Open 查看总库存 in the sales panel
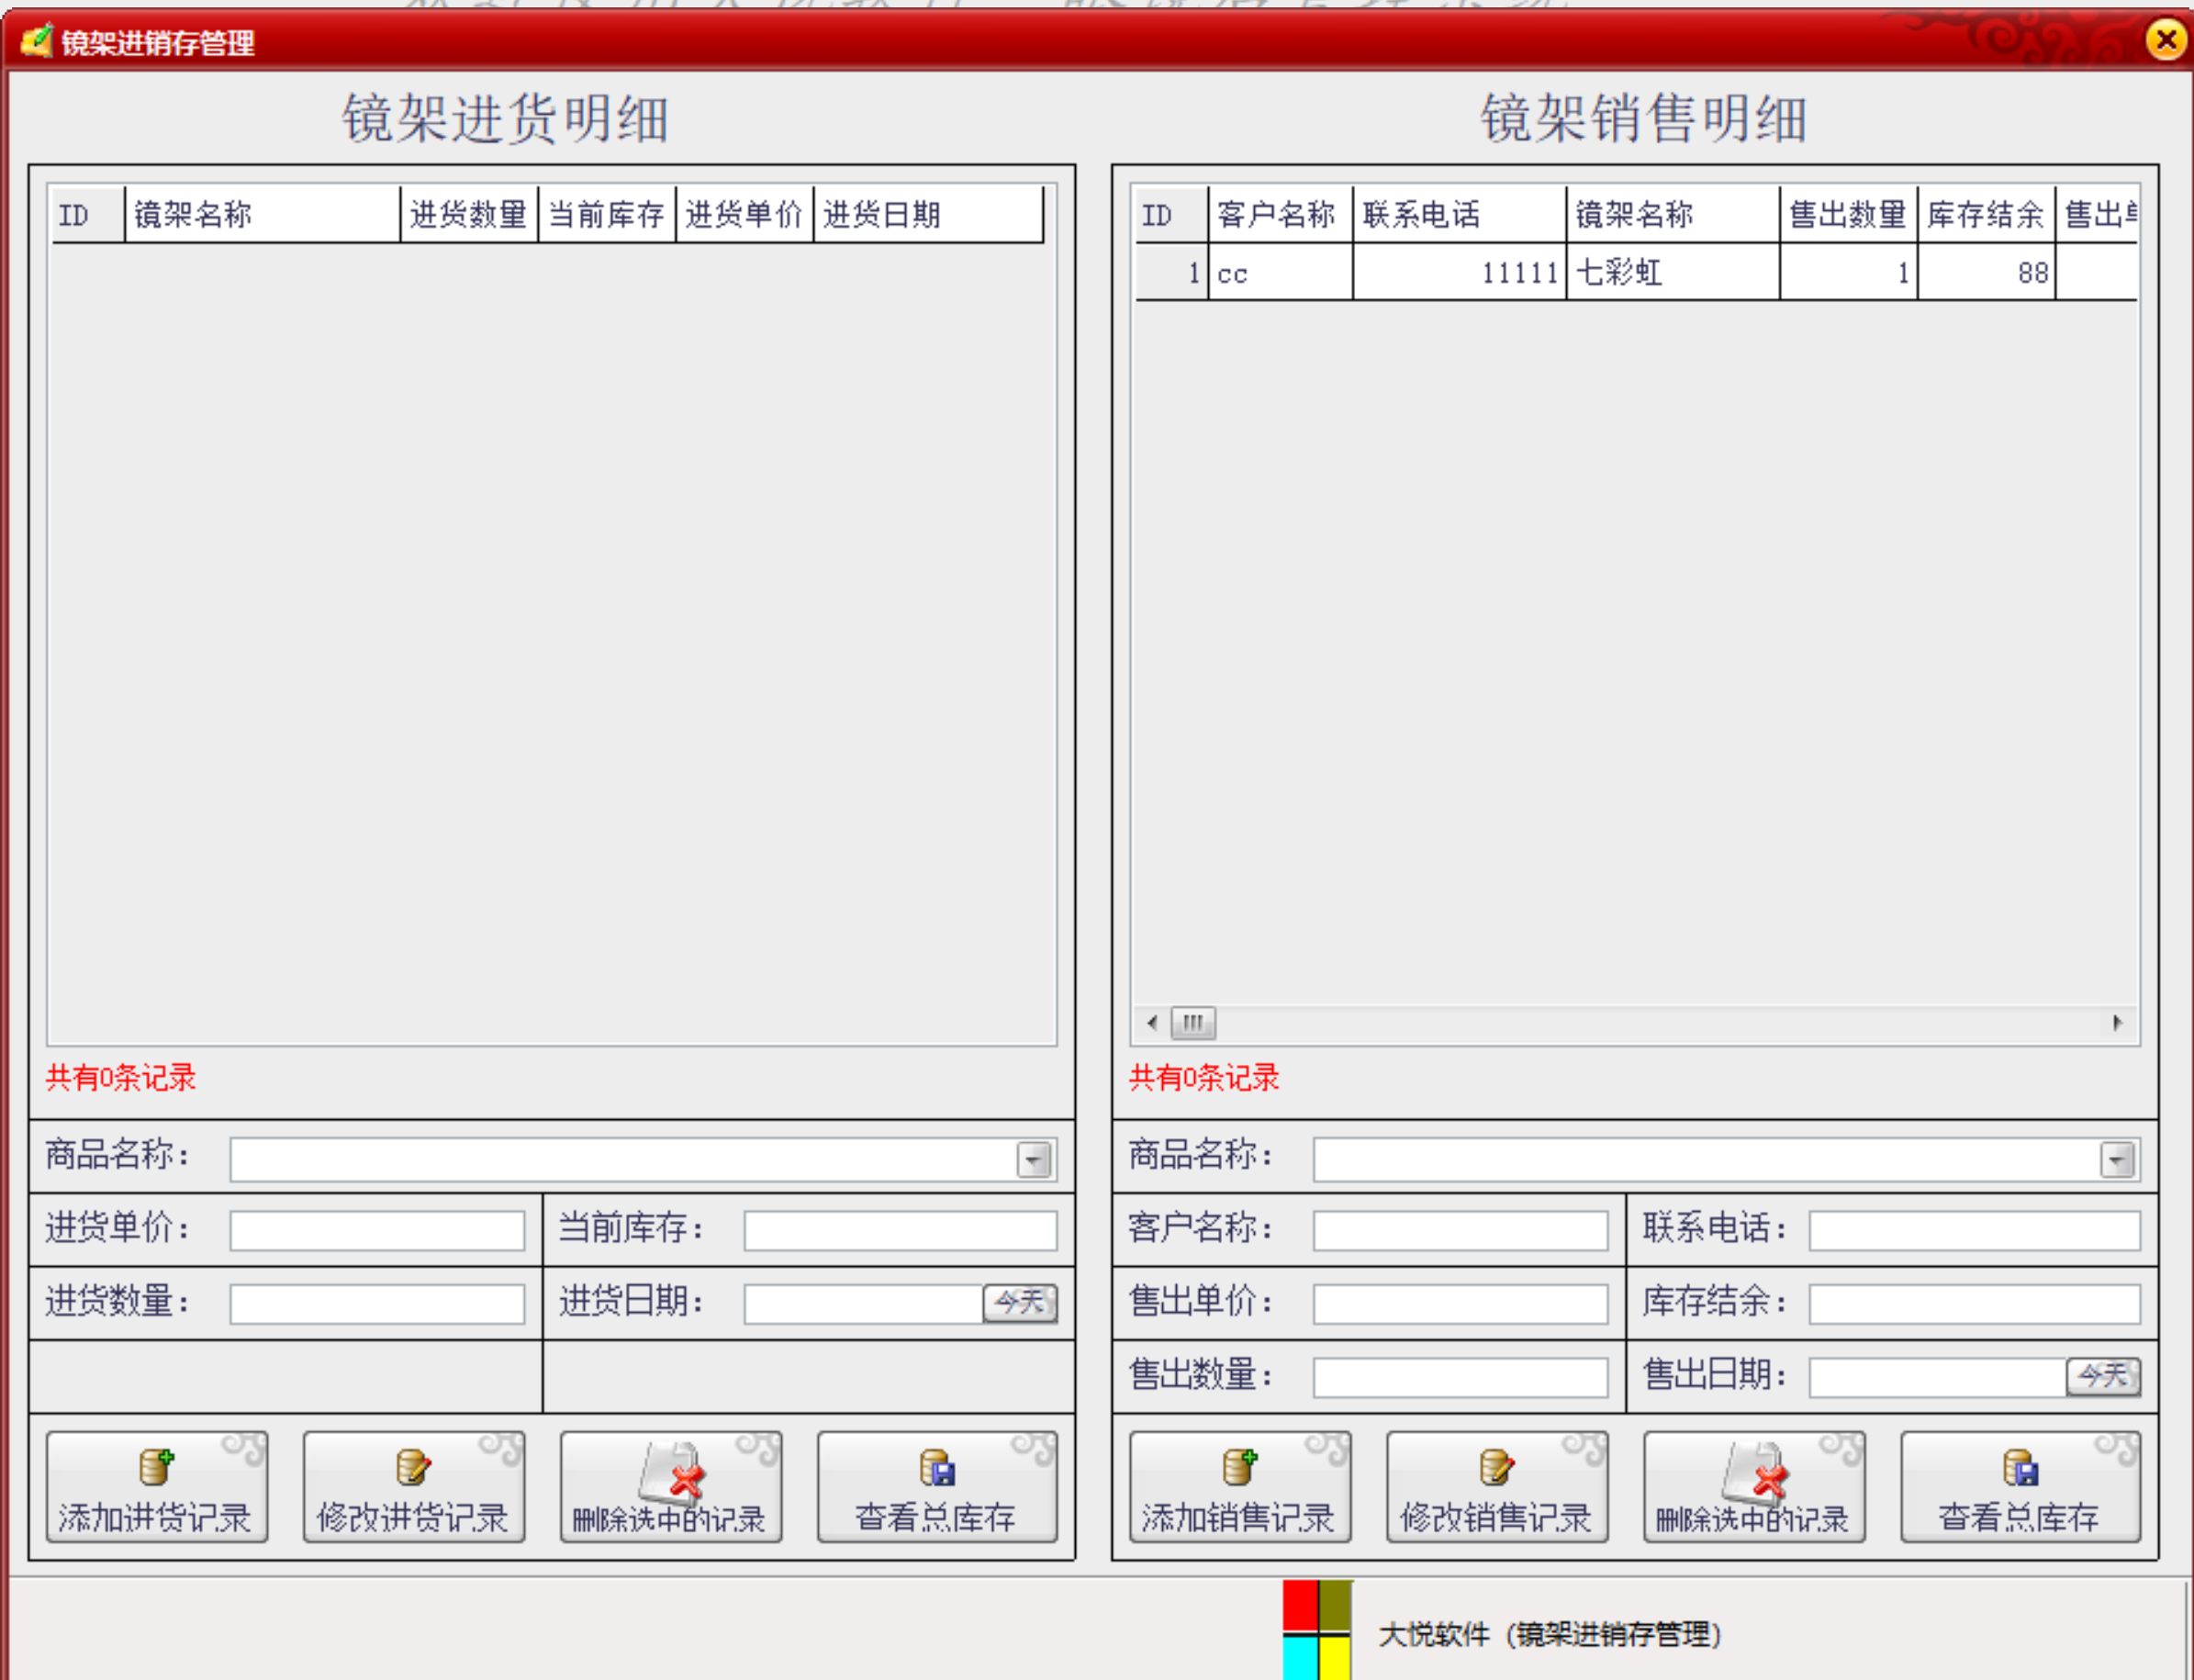This screenshot has width=2194, height=1680. (2020, 1486)
